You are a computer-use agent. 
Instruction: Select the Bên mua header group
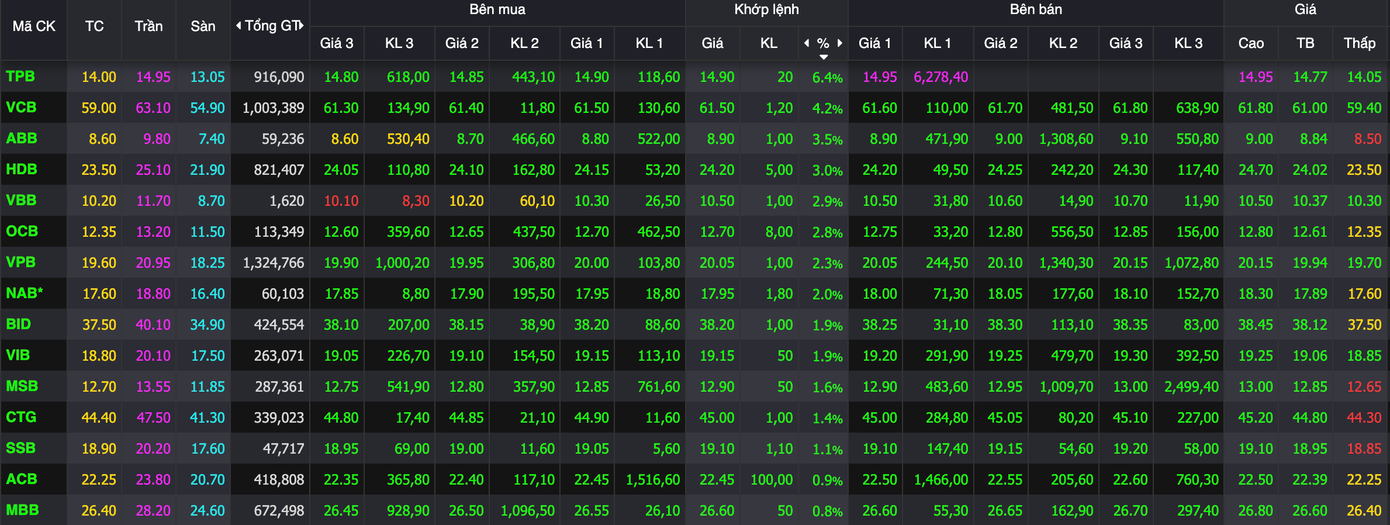pos(497,10)
